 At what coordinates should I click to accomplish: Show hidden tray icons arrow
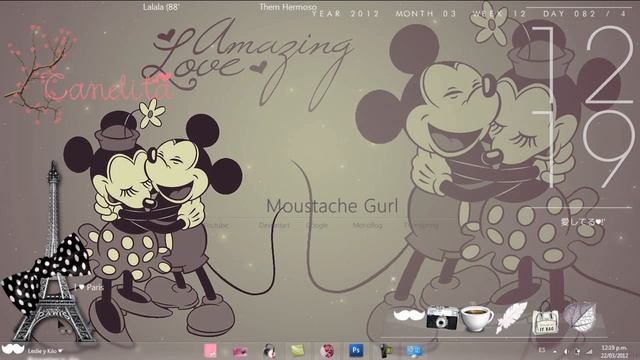pyautogui.click(x=555, y=351)
